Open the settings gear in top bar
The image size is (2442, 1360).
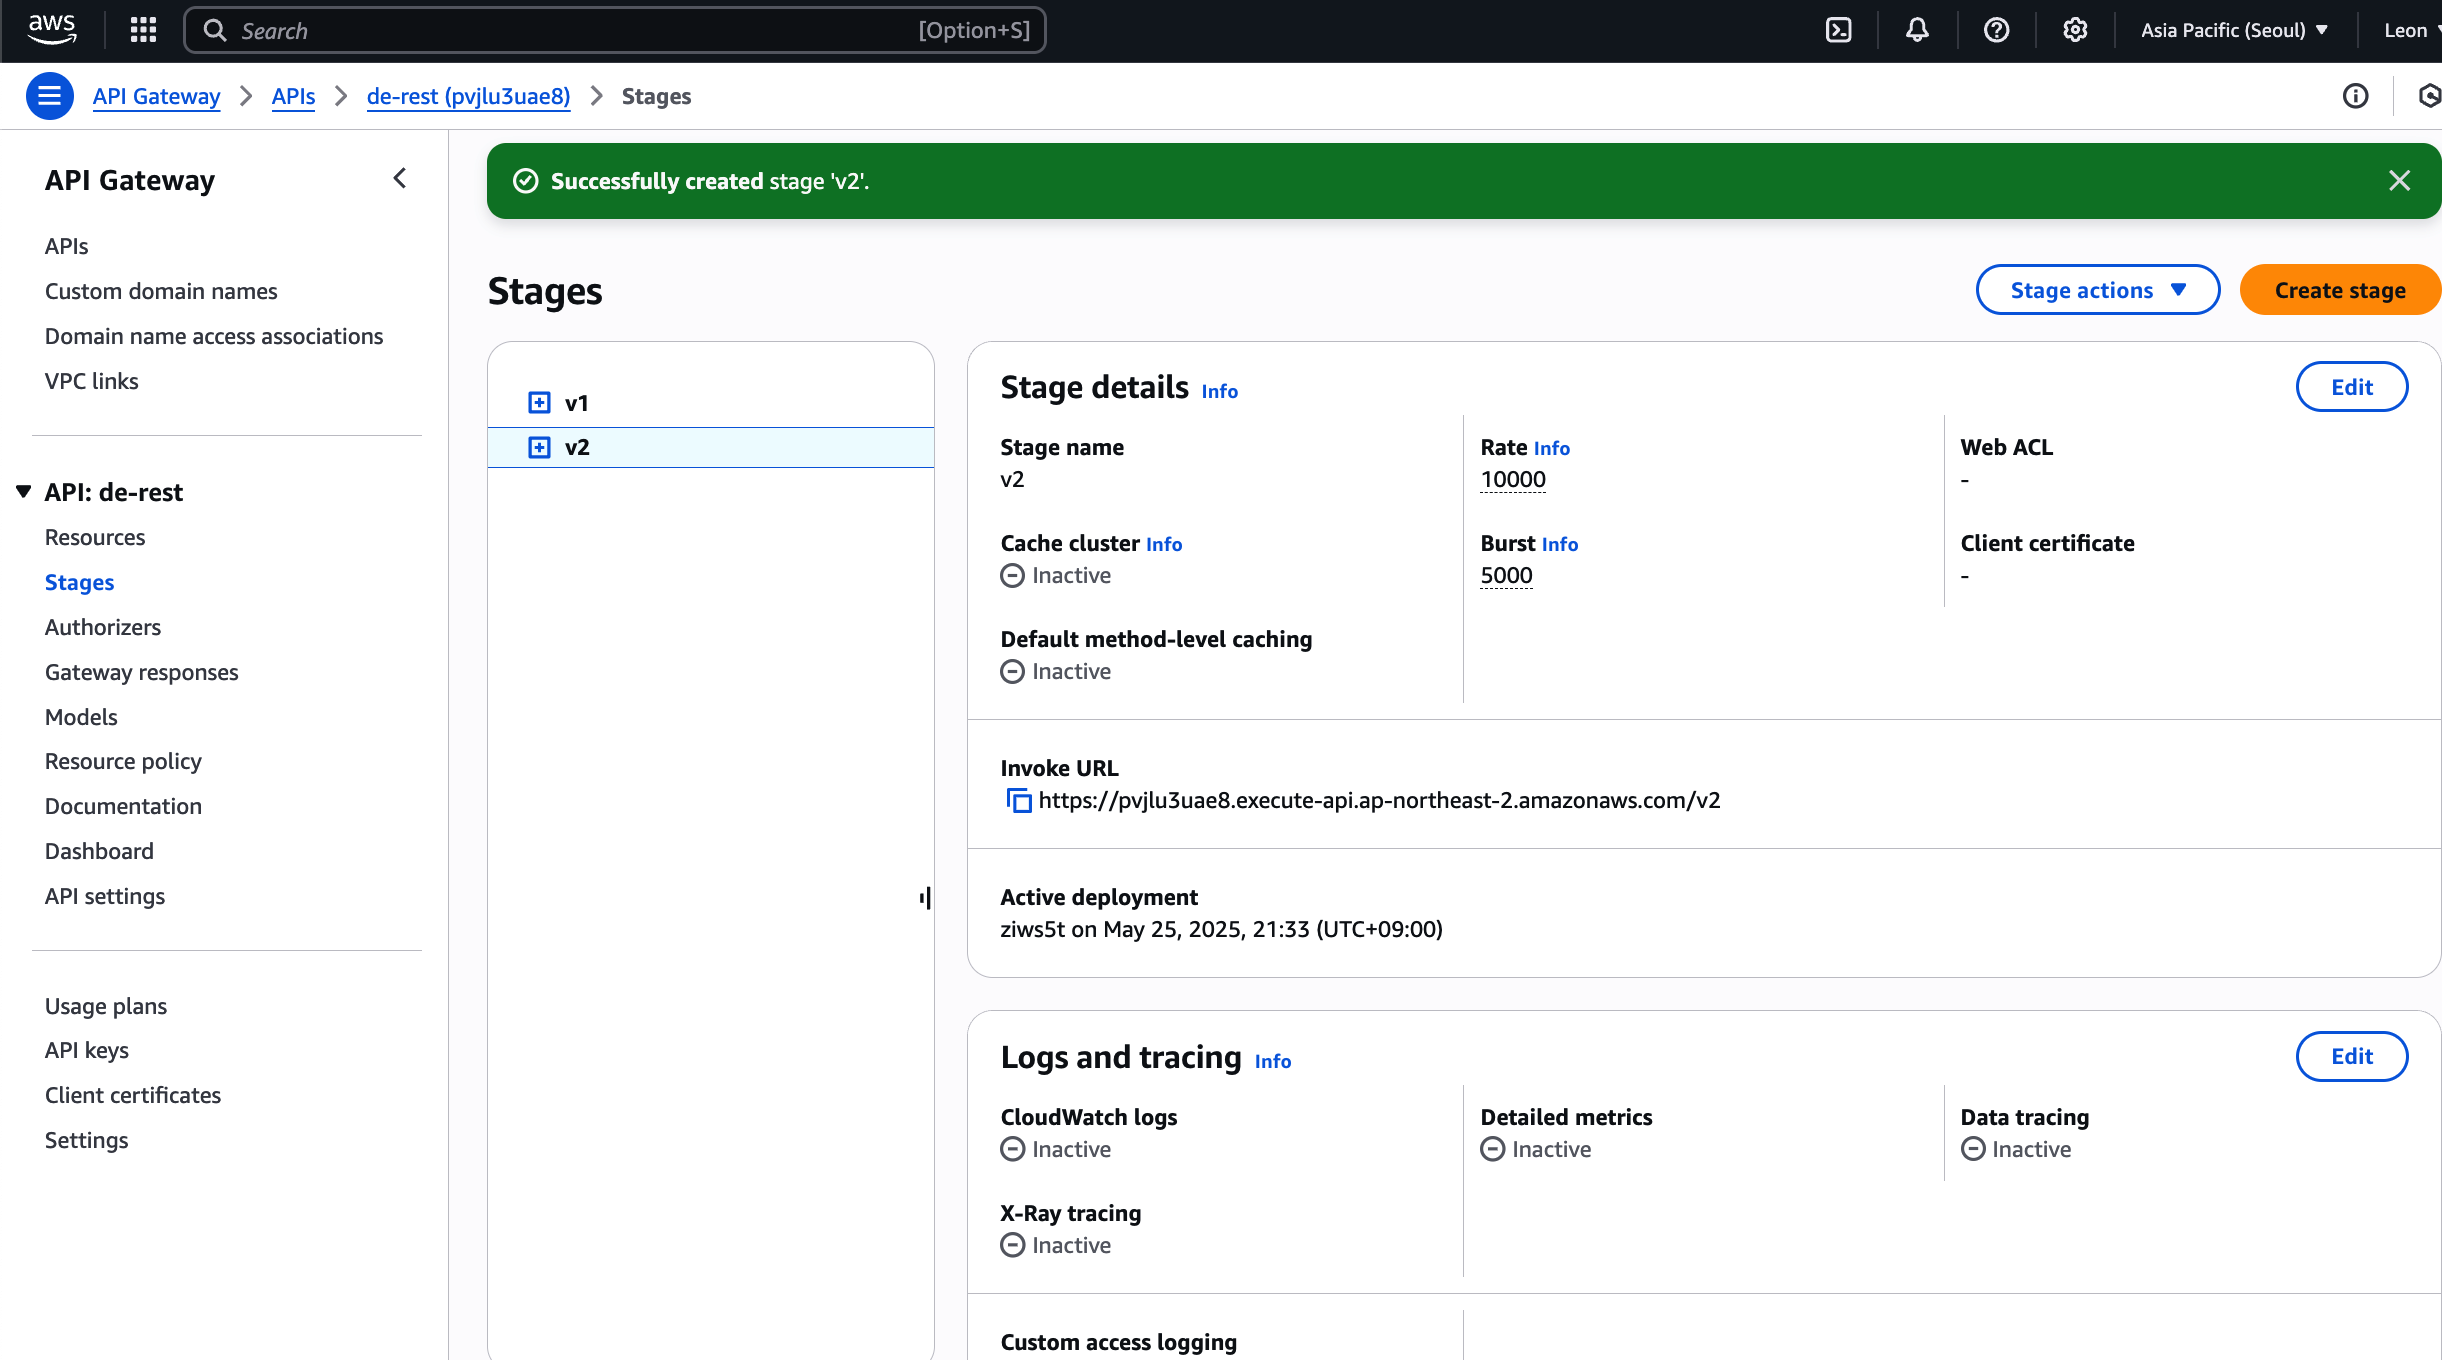click(2075, 30)
